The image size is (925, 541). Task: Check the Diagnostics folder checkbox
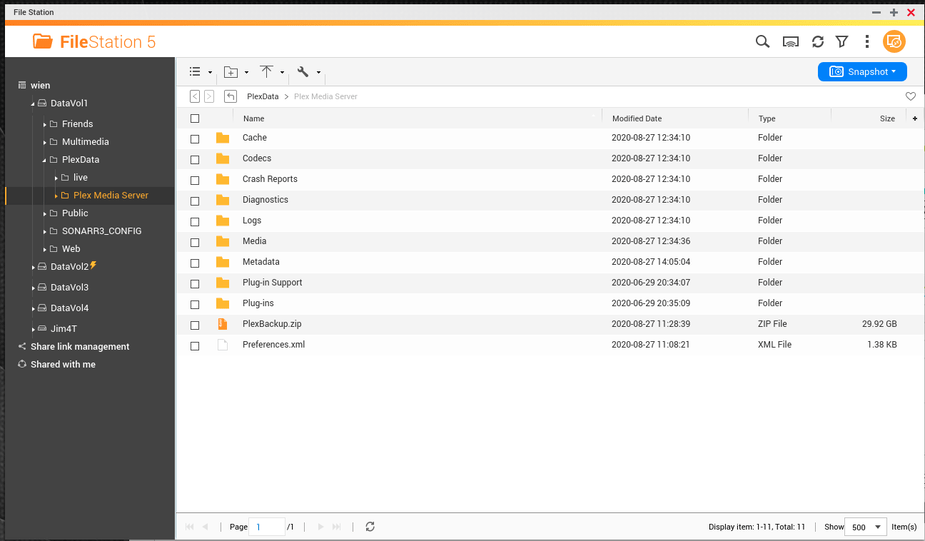click(195, 201)
